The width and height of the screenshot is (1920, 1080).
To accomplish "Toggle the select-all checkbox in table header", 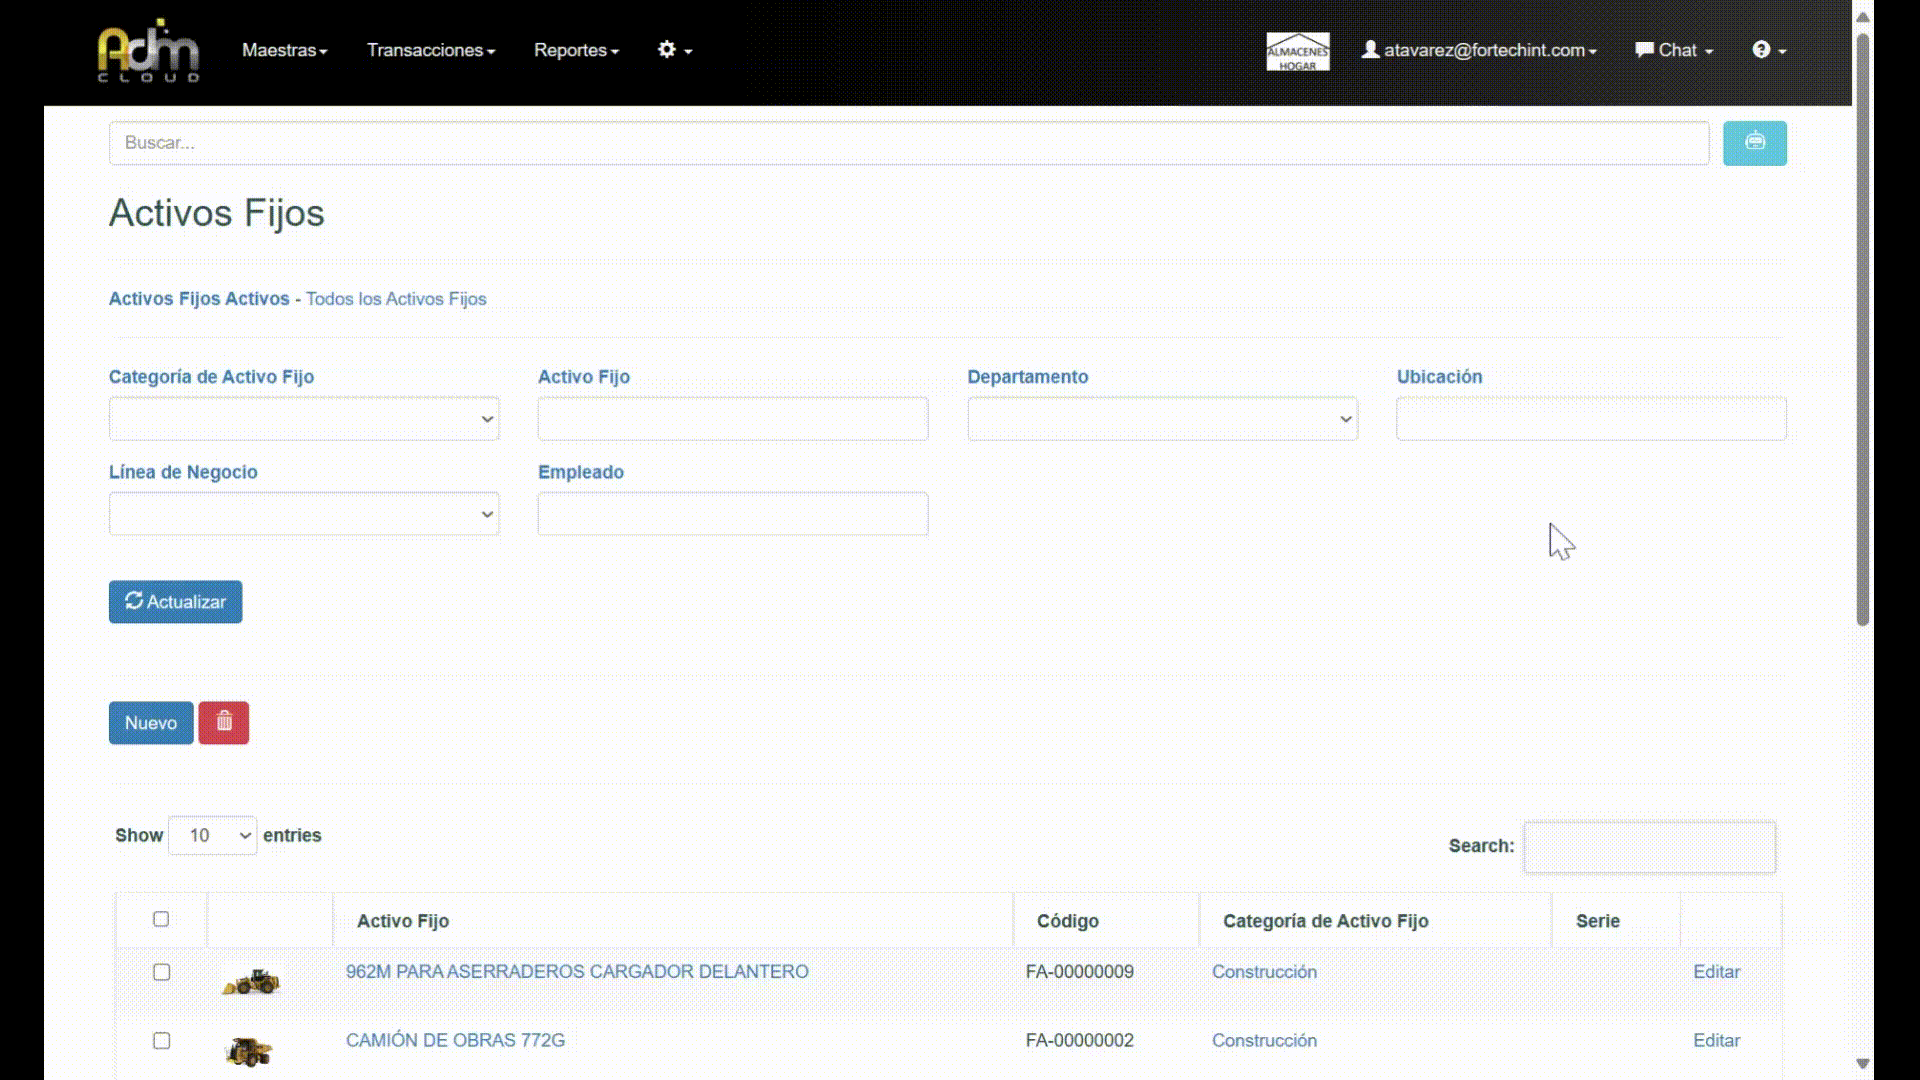I will [161, 919].
